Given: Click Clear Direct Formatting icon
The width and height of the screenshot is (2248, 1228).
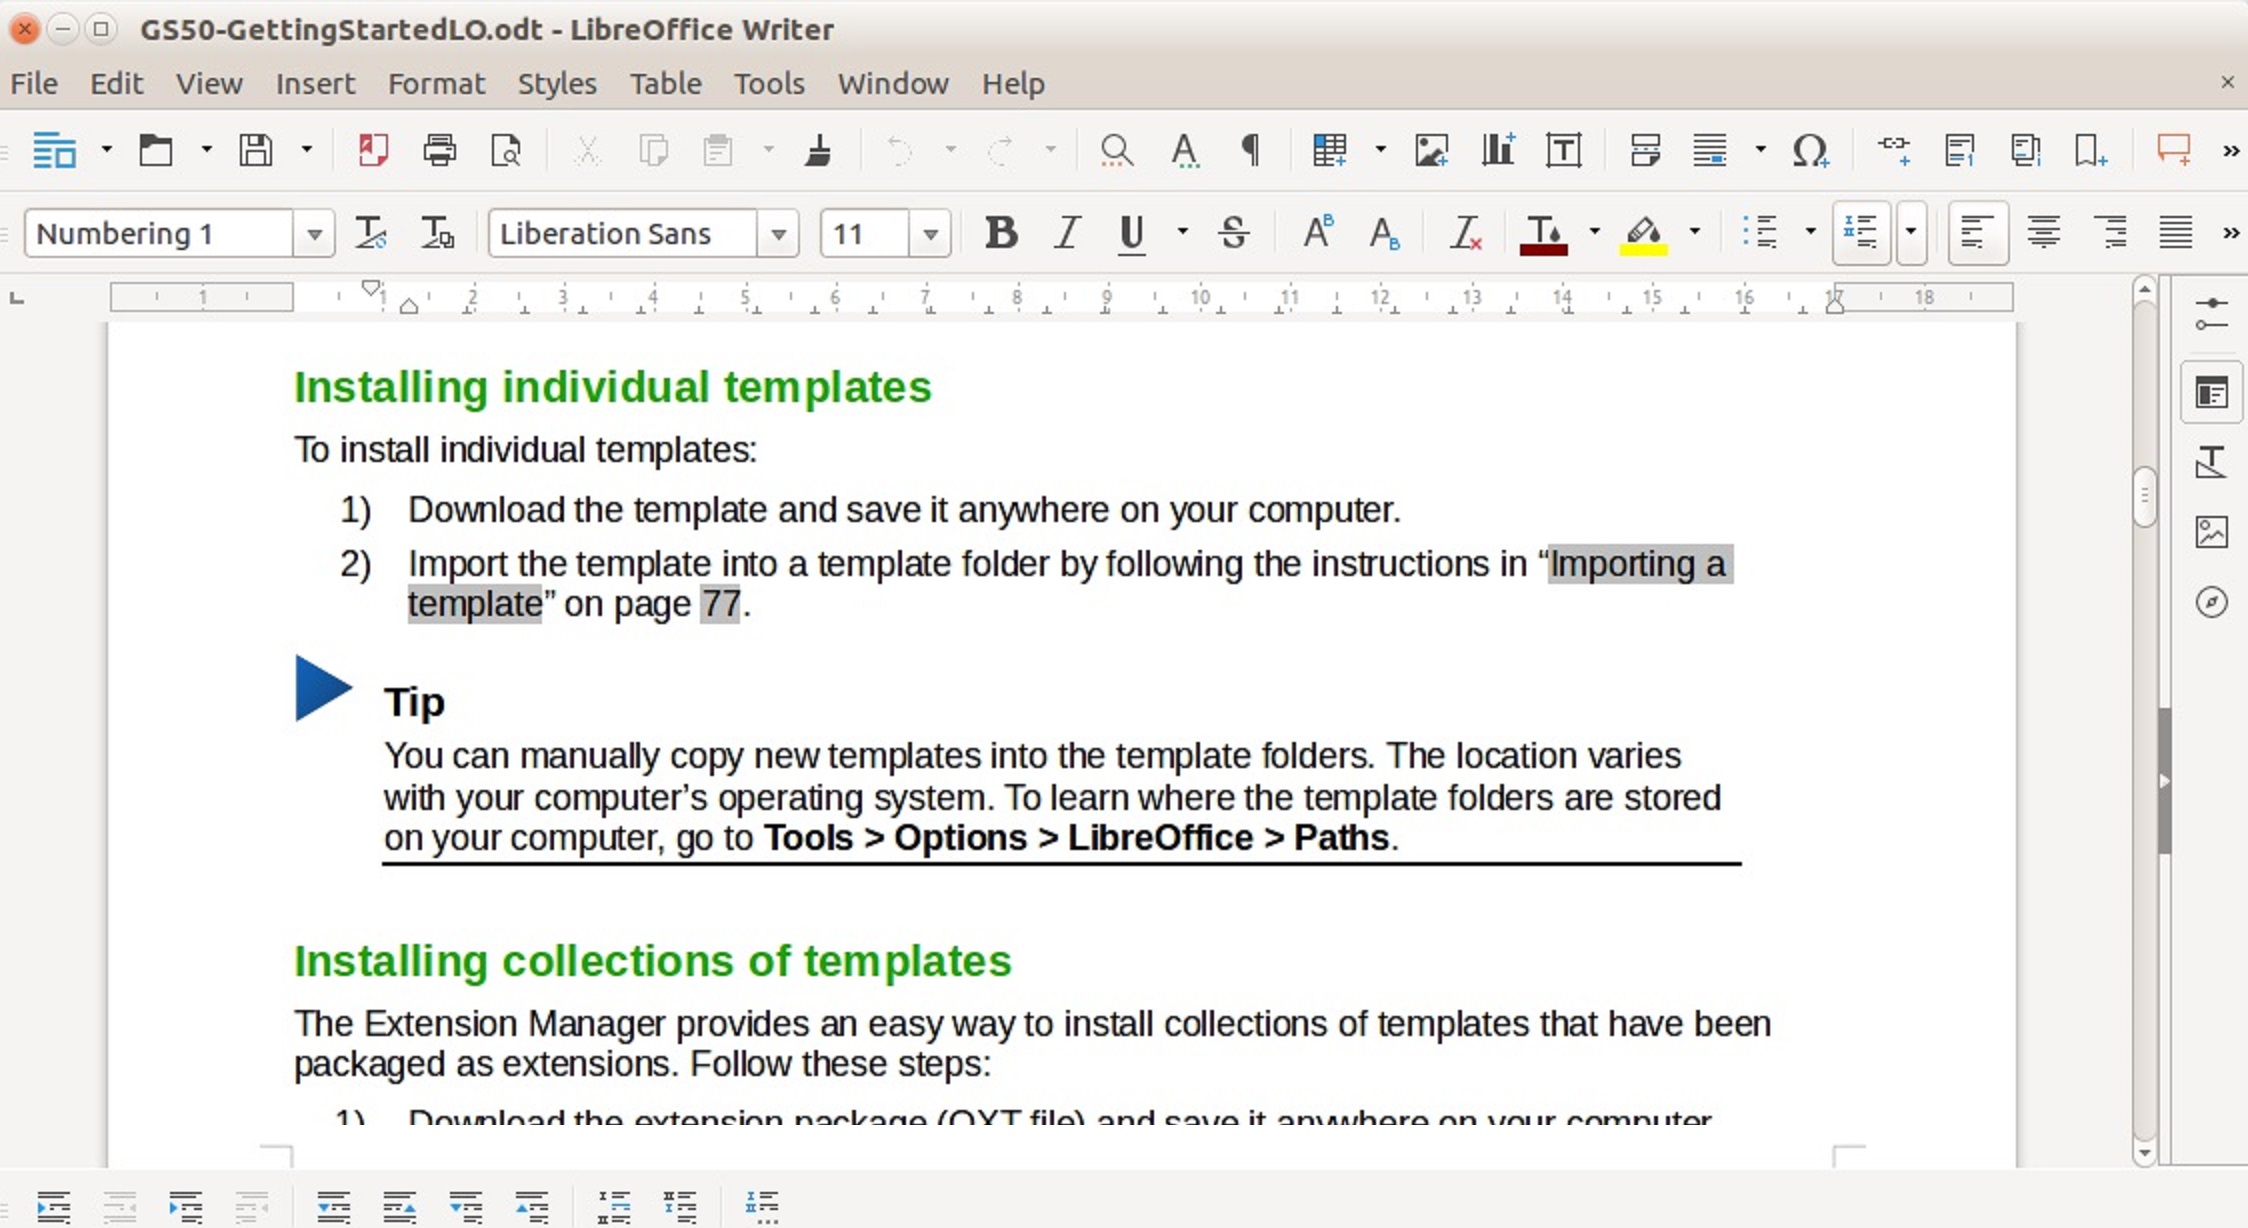Looking at the screenshot, I should tap(1465, 233).
